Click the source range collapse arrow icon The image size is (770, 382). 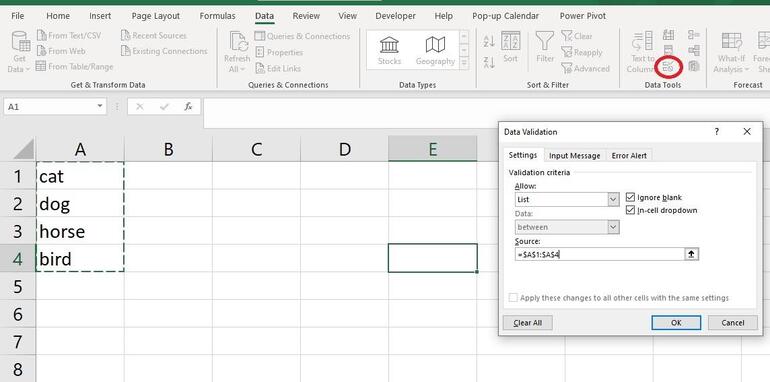(691, 254)
